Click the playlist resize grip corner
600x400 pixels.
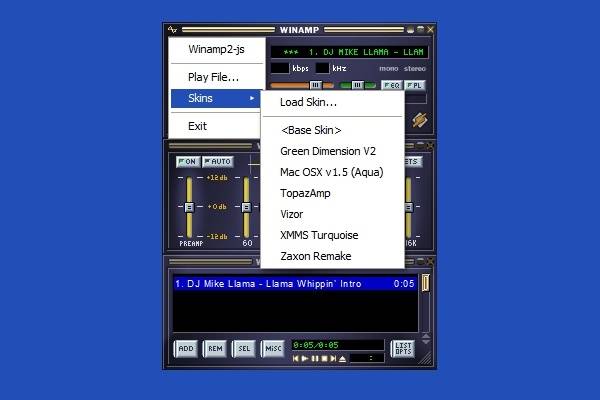tap(426, 358)
